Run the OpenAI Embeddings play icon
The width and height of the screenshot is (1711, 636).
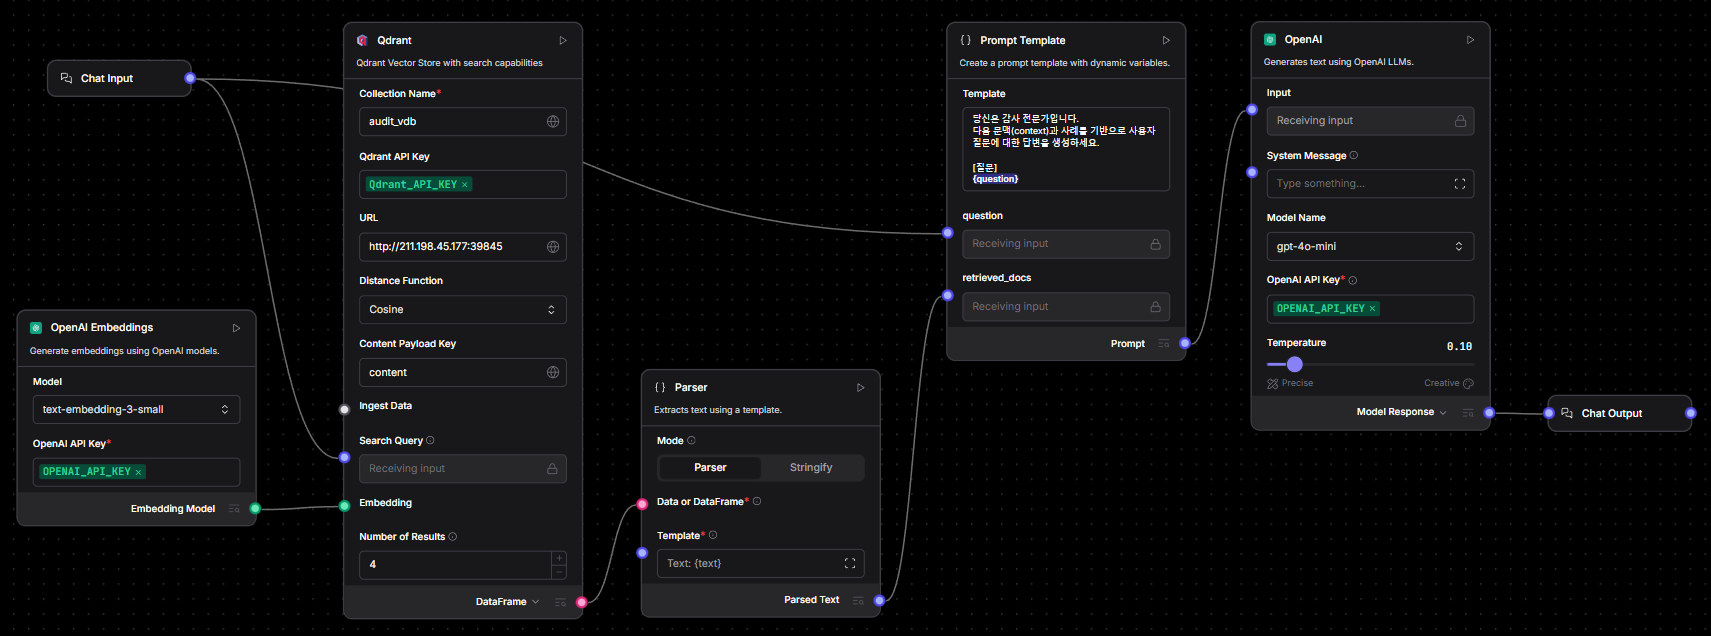(x=237, y=328)
